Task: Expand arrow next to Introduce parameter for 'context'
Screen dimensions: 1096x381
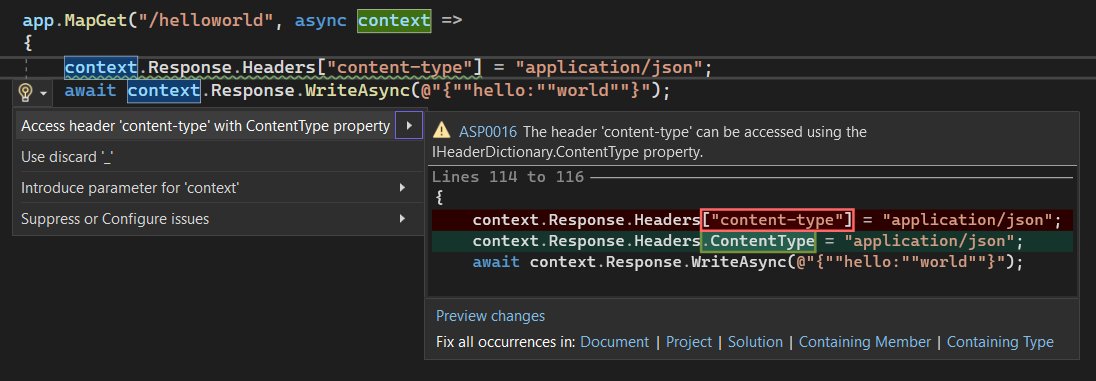Action: (402, 187)
